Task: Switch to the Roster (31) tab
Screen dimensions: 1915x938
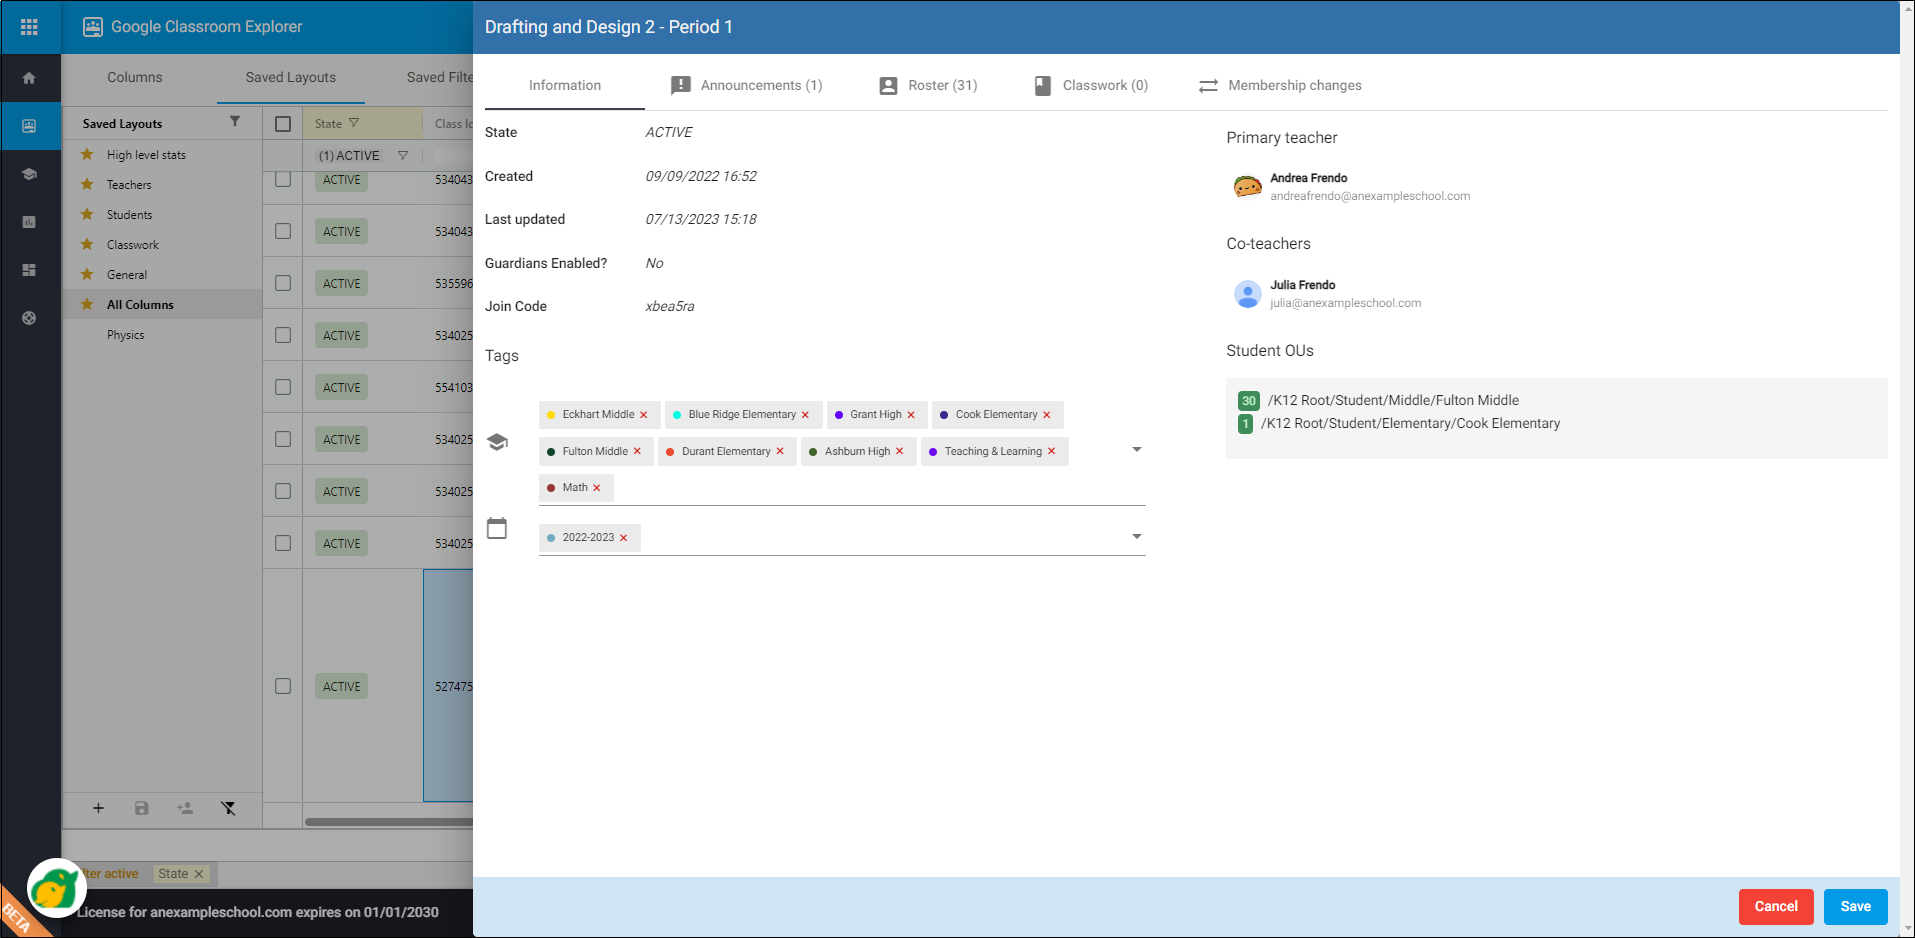Action: click(928, 85)
